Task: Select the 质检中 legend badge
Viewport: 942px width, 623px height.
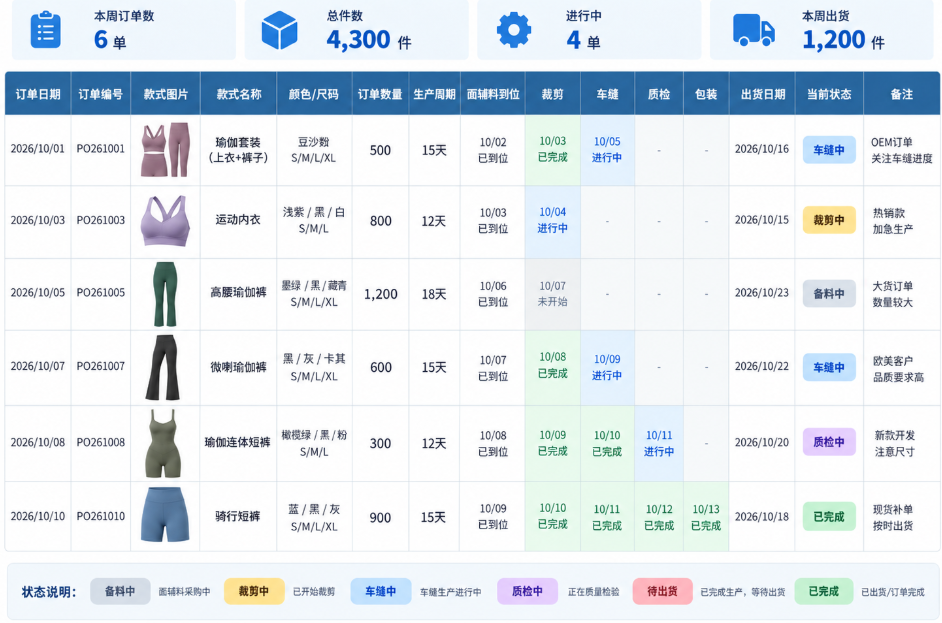Action: [x=527, y=591]
